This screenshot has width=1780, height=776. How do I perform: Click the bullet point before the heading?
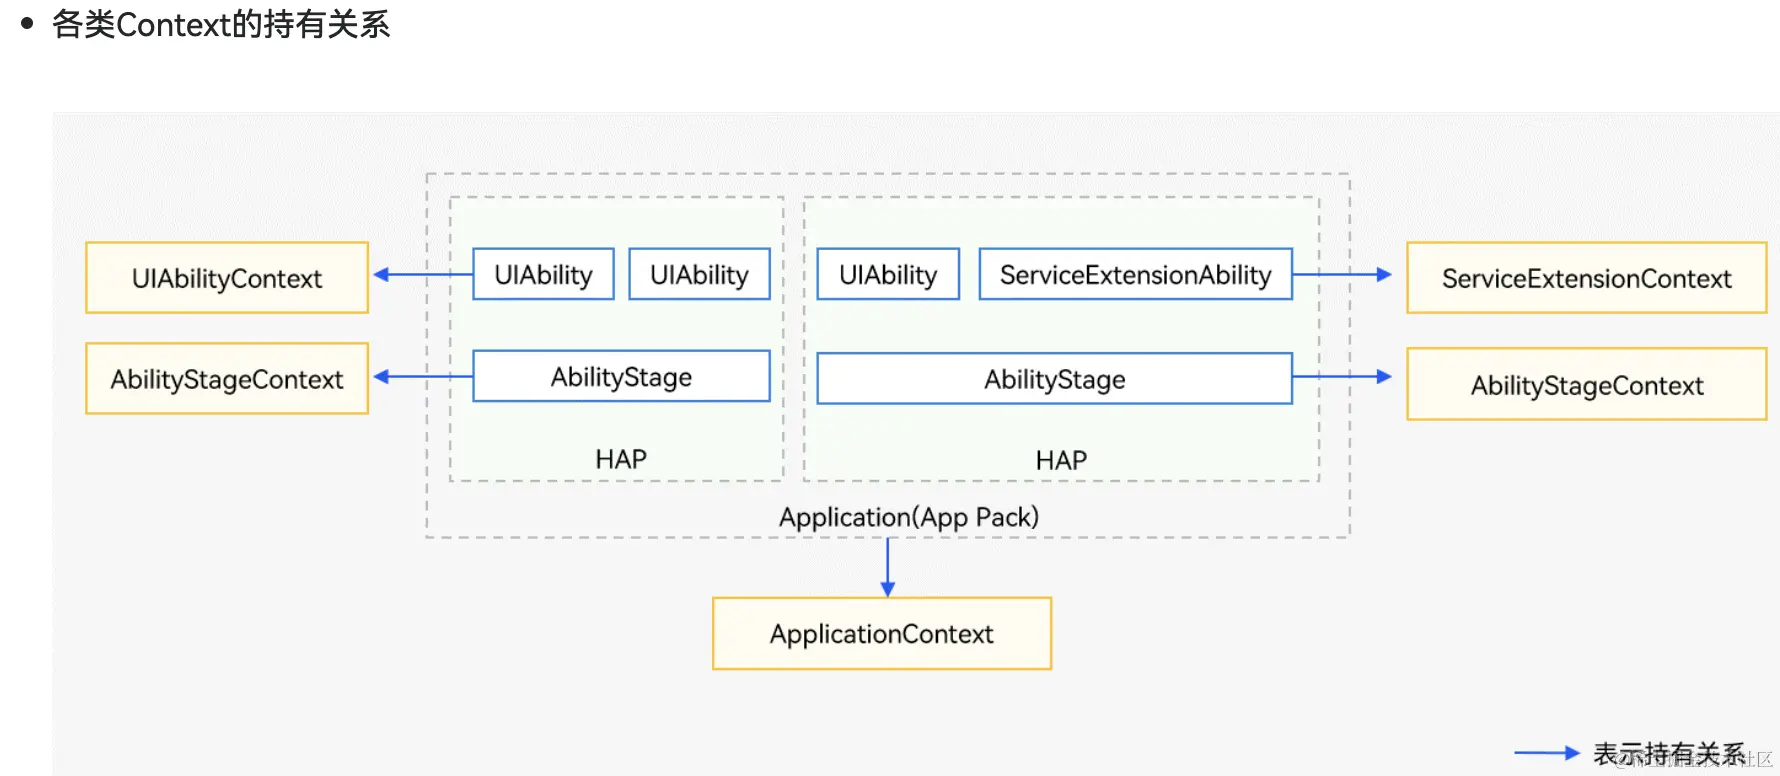click(27, 22)
